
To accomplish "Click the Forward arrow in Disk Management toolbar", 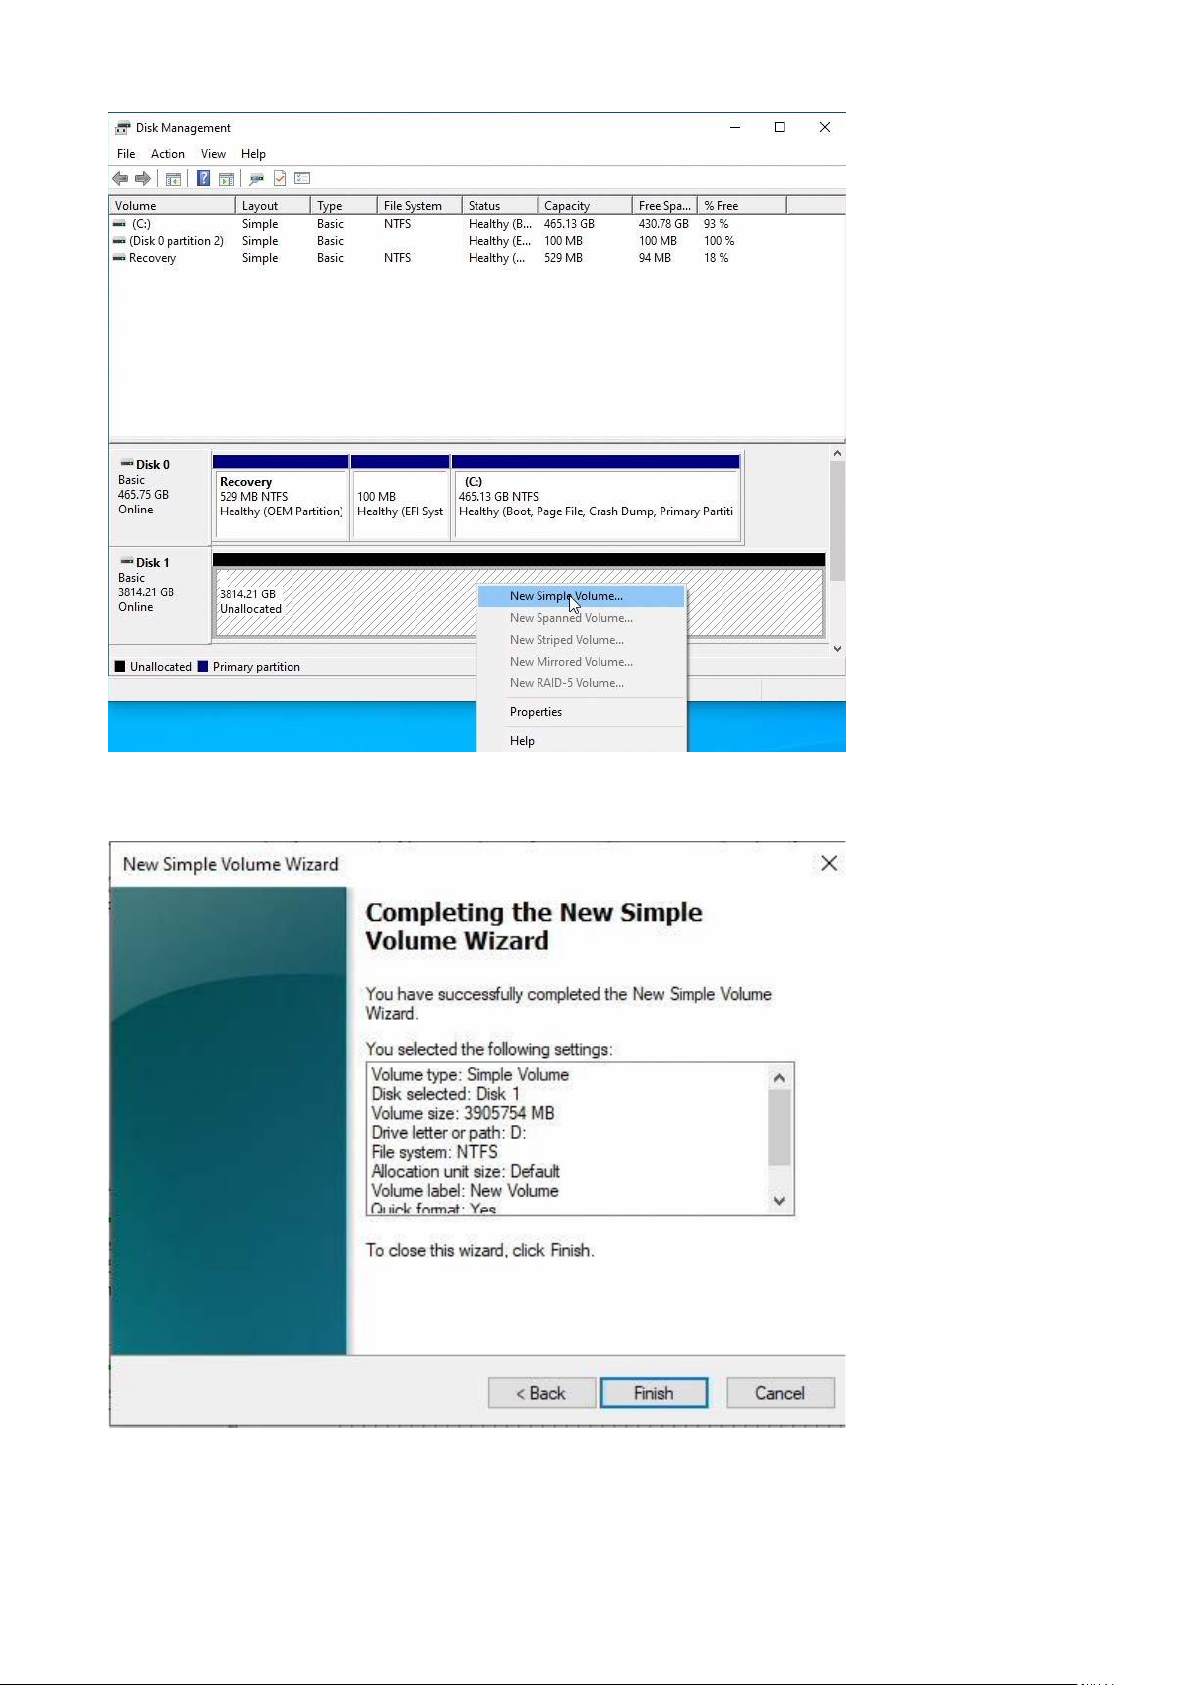I will point(143,179).
